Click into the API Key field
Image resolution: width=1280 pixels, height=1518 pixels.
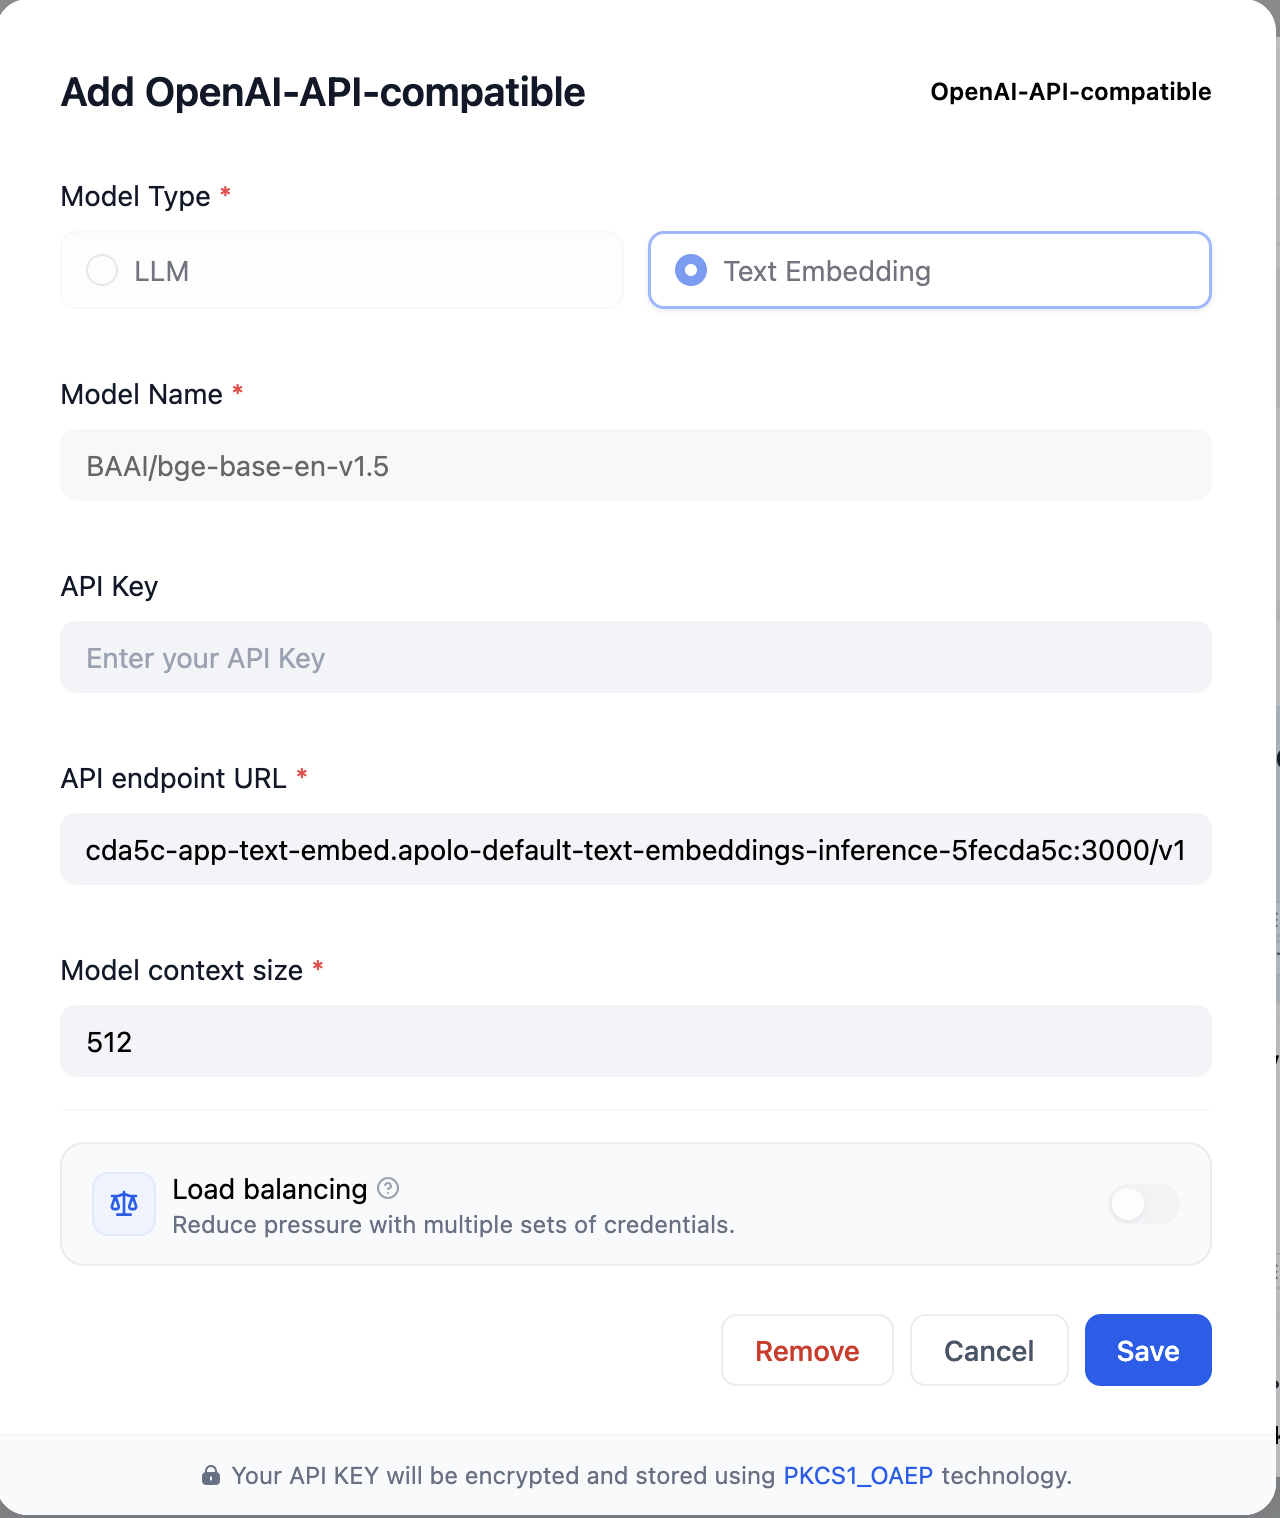[636, 658]
